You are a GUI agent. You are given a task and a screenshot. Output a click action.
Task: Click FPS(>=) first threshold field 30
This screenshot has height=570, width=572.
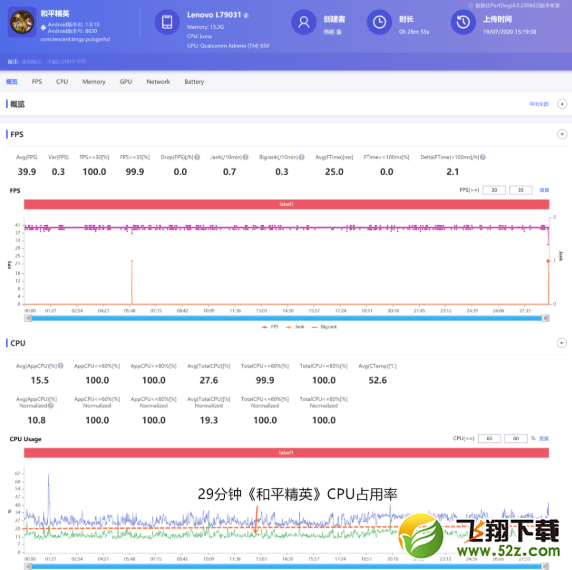[x=494, y=190]
